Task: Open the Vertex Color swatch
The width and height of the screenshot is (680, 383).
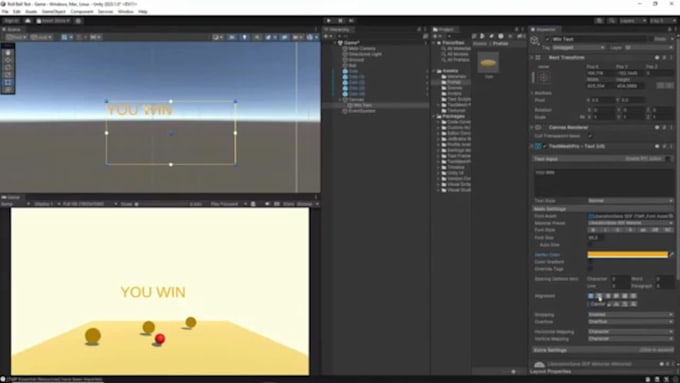Action: click(x=627, y=255)
